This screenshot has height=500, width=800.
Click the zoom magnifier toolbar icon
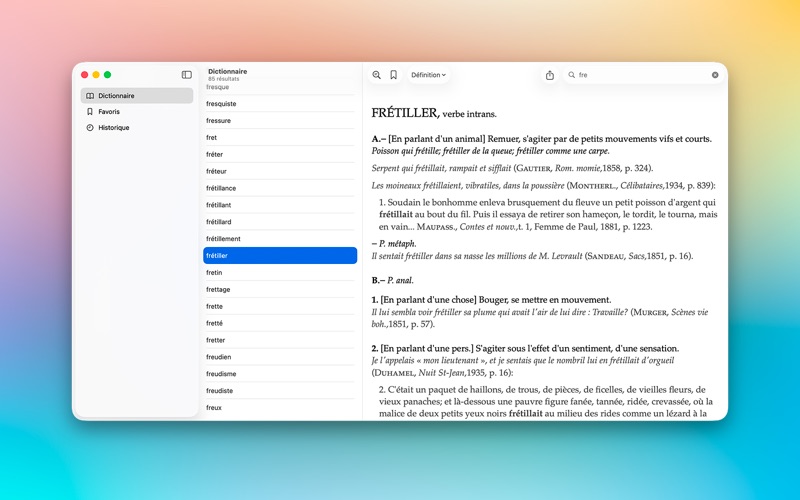click(377, 75)
